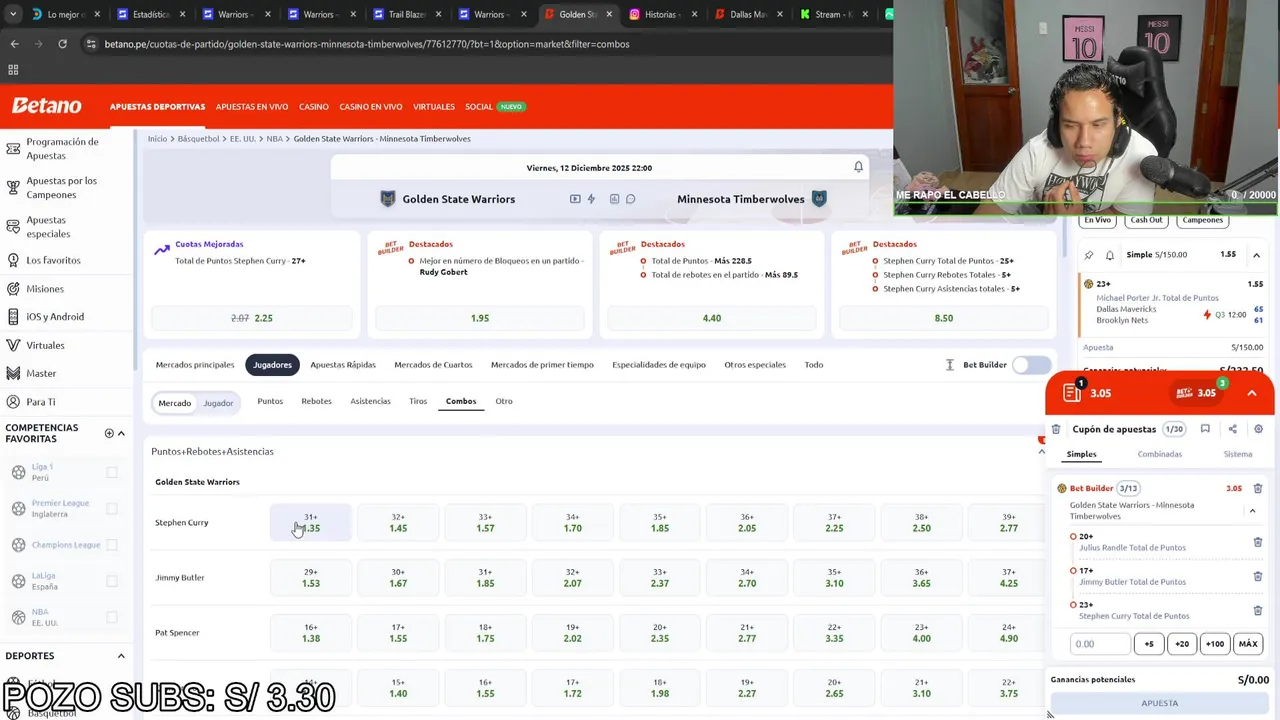Click the lightning quick-info icon in match header
The image size is (1280, 720).
(x=591, y=199)
